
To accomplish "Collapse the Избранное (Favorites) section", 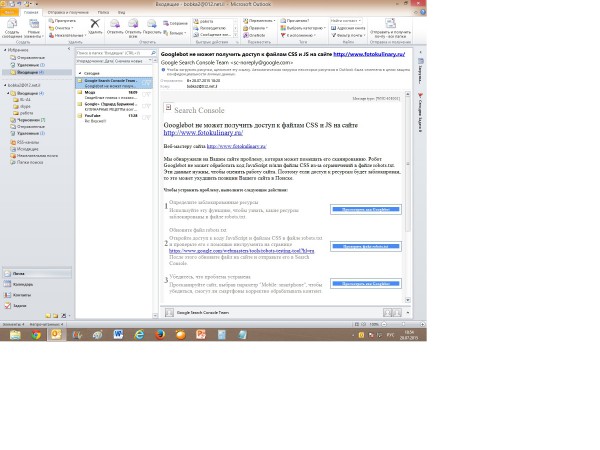I will tap(5, 50).
